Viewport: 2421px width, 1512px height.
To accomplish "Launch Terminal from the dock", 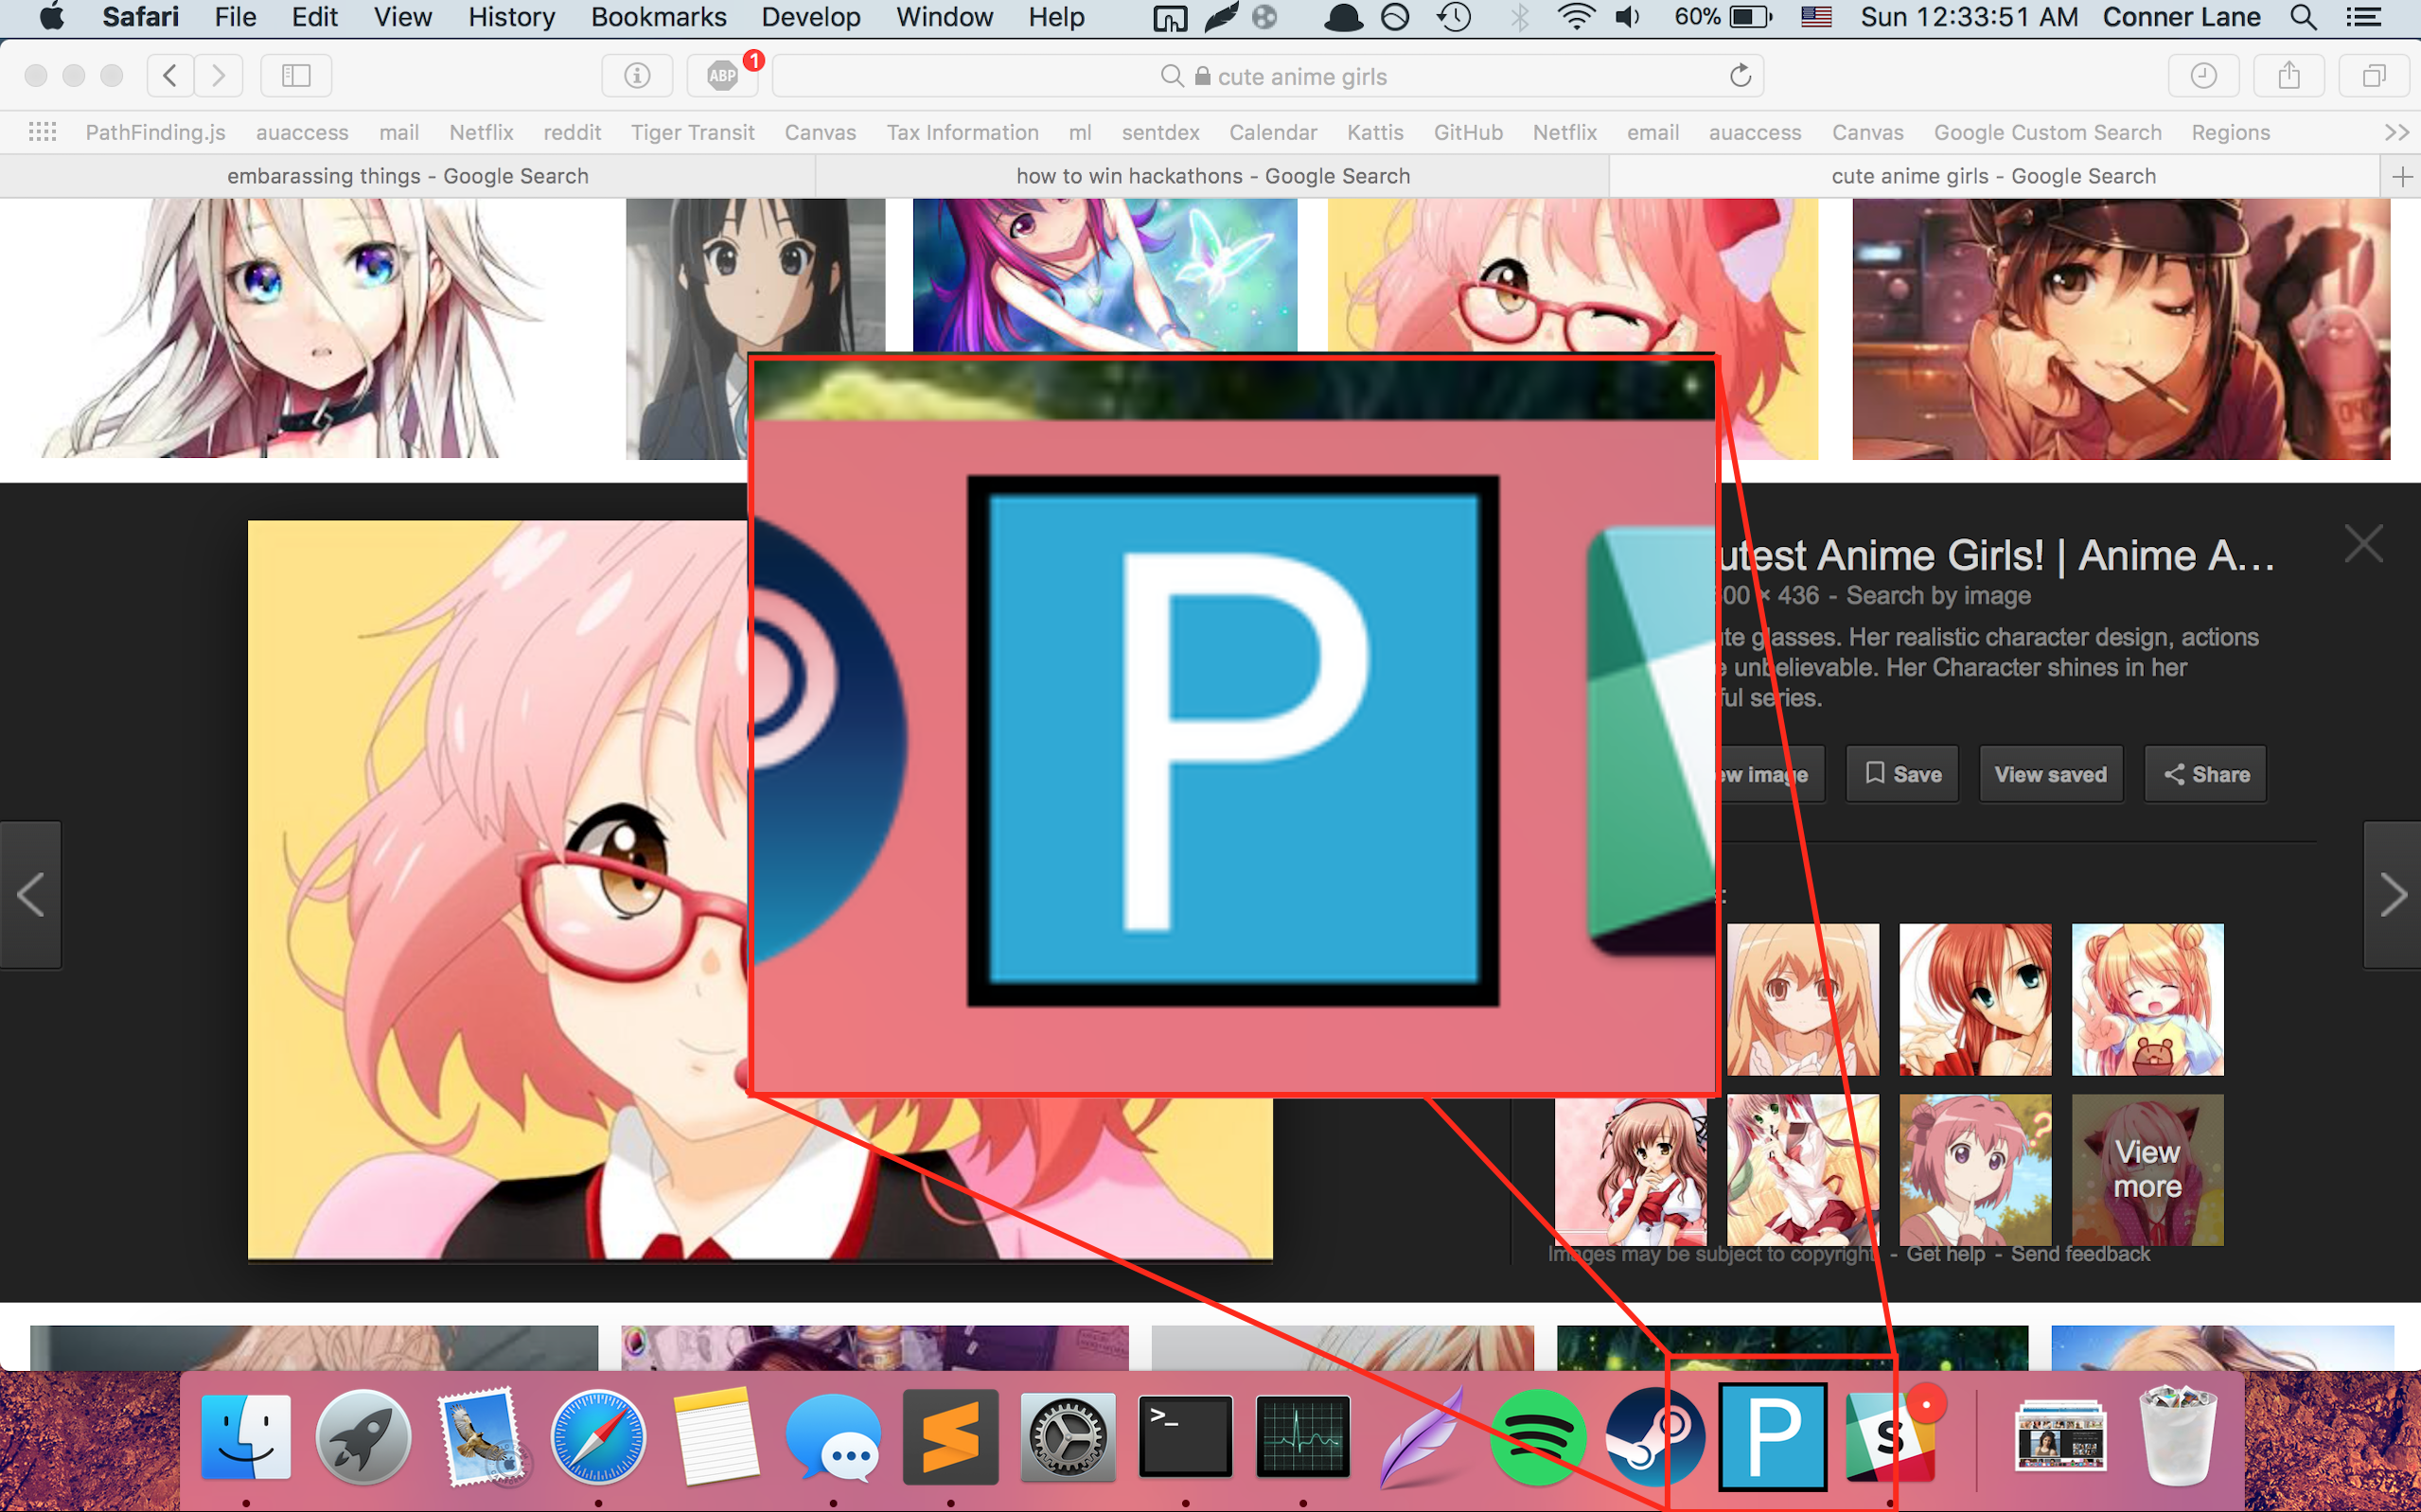I will click(1185, 1437).
